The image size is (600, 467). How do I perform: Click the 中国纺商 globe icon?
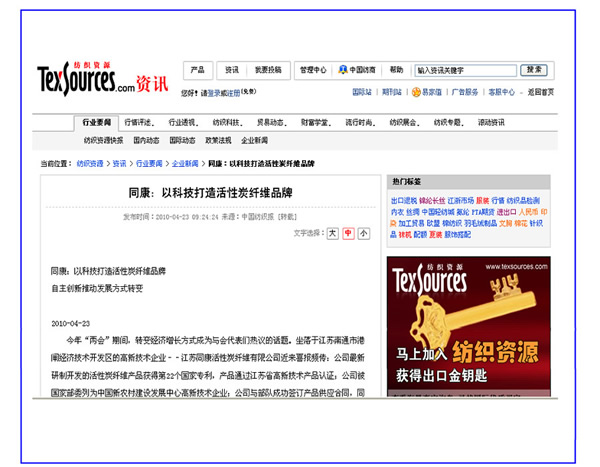(x=342, y=70)
